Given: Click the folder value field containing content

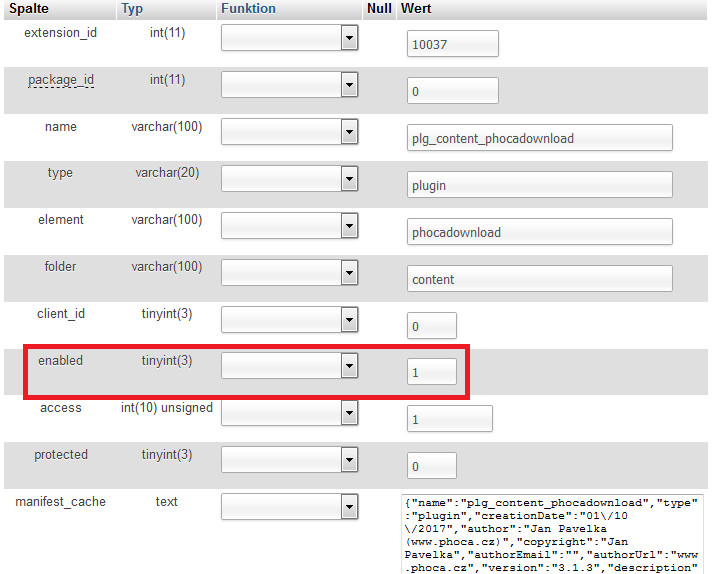Looking at the screenshot, I should [x=539, y=279].
